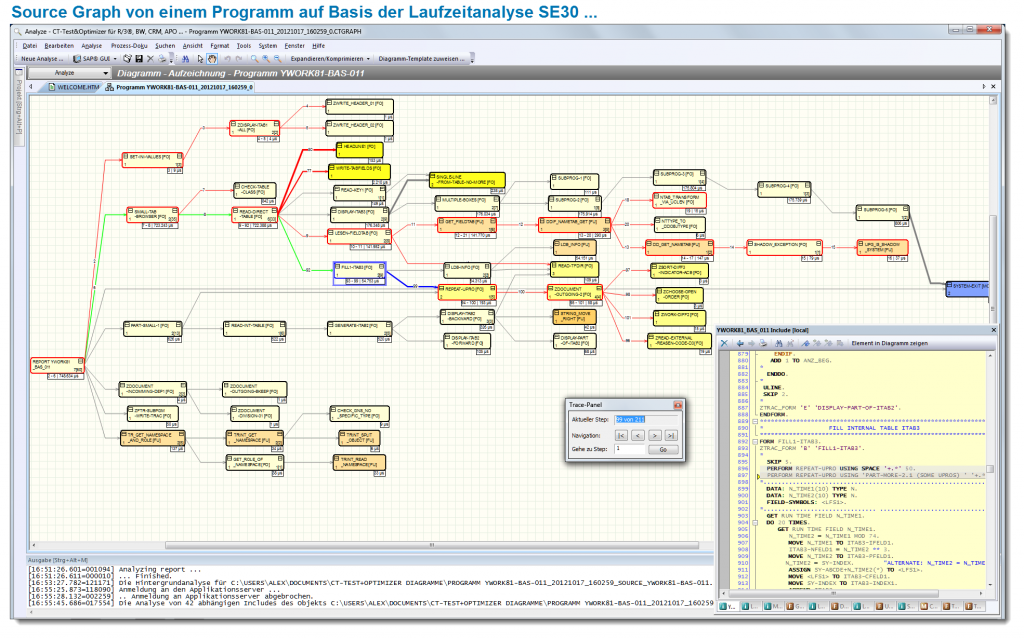Click the binoculars find icon in include panel
Viewport: 1024px width, 639px height.
pos(779,342)
